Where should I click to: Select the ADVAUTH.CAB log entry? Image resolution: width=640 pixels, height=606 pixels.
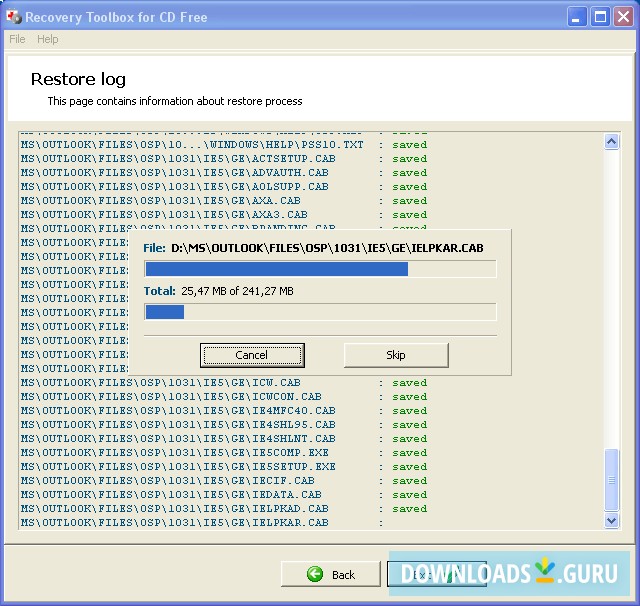[224, 173]
